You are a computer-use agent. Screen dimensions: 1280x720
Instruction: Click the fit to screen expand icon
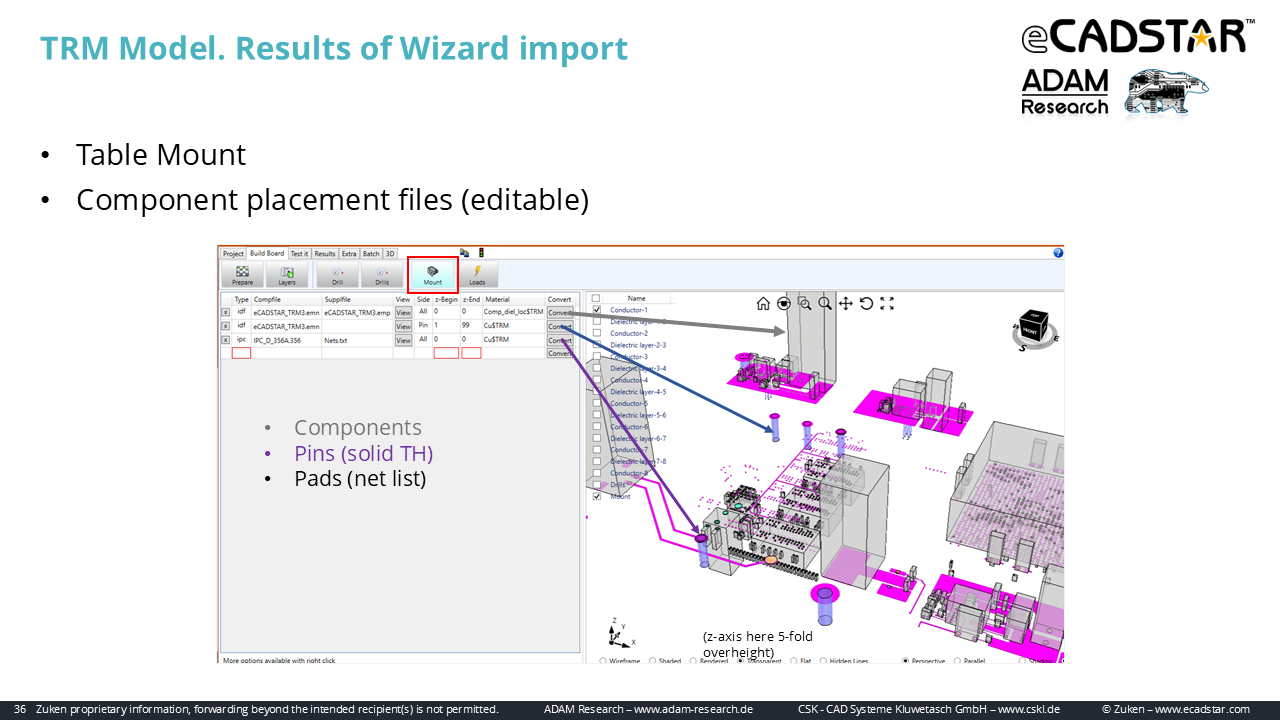[x=887, y=303]
